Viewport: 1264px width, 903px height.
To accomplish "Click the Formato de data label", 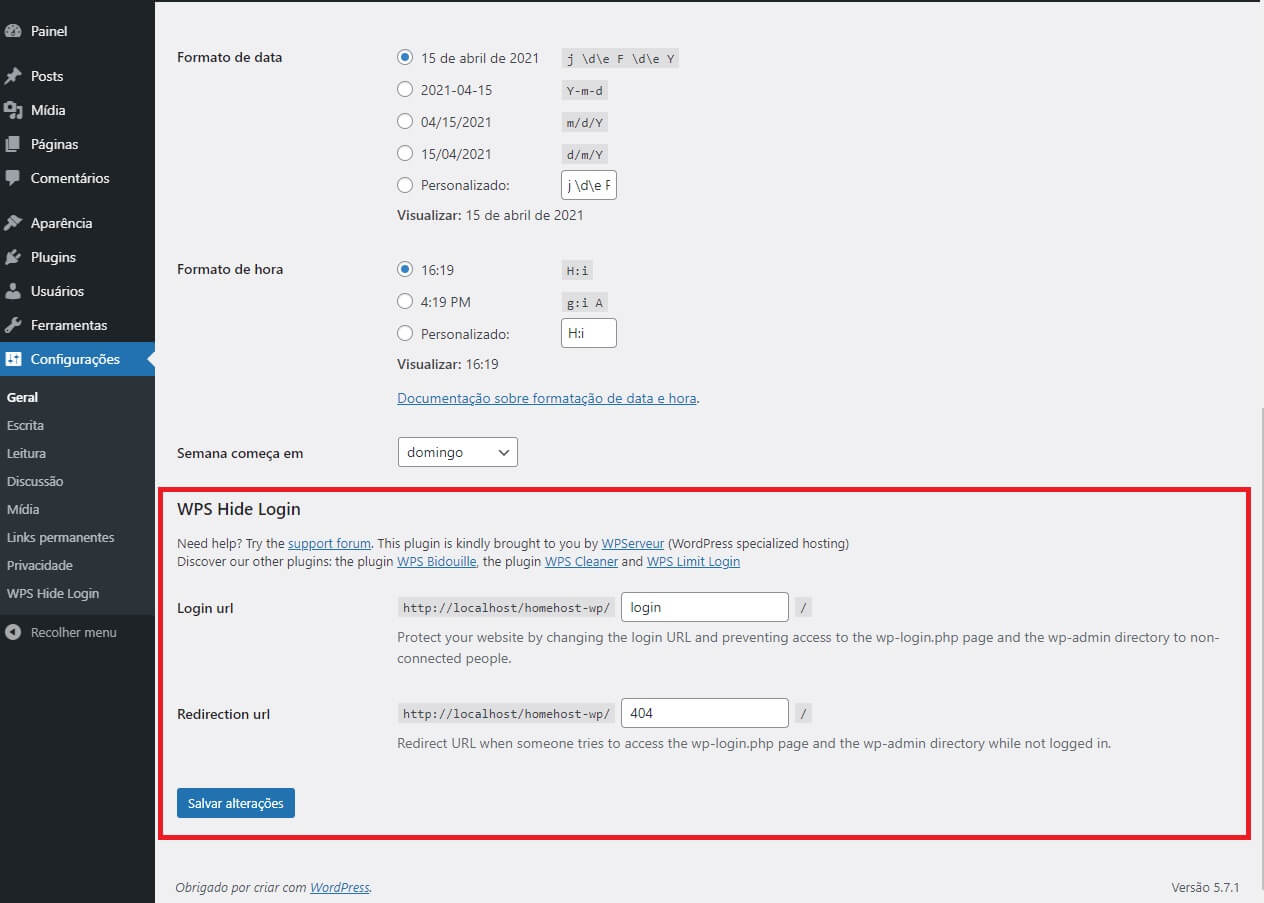I will click(x=230, y=57).
